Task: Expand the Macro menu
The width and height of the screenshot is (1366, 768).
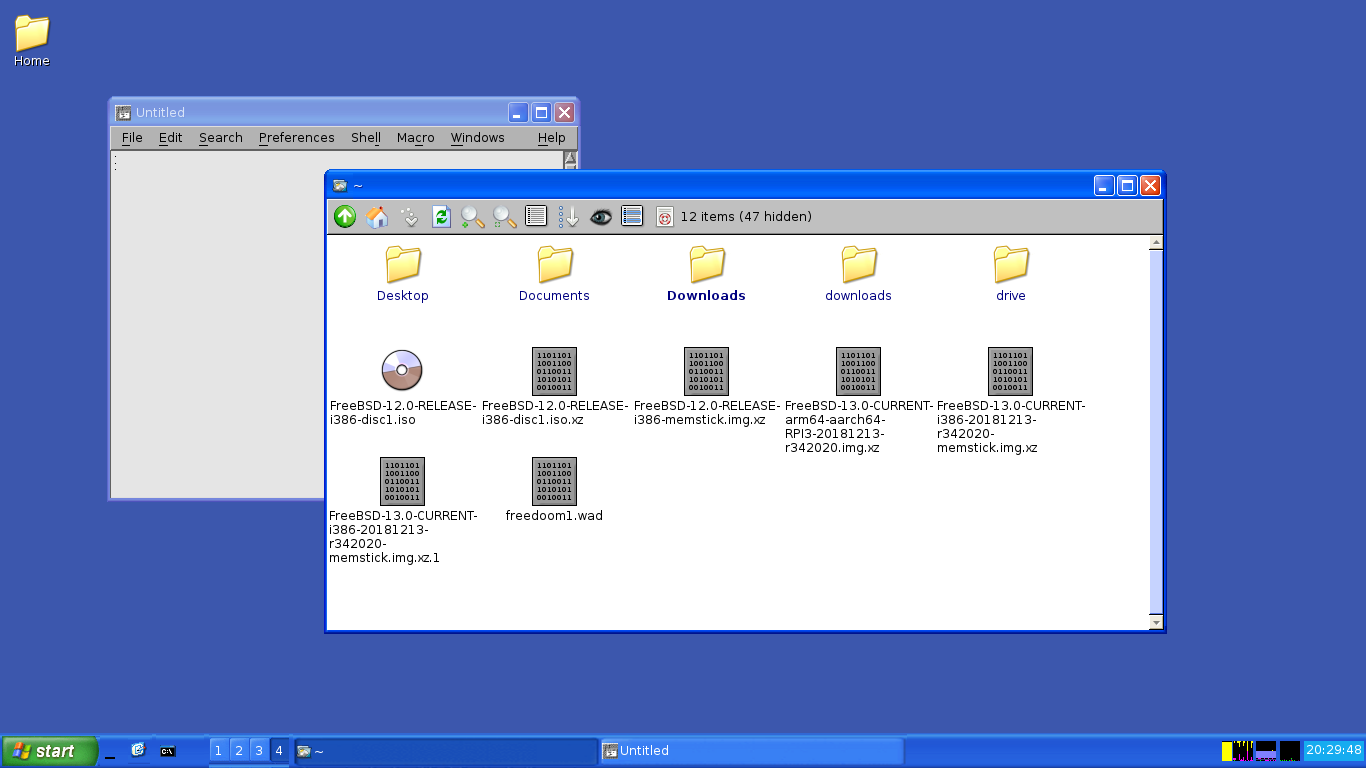Action: tap(415, 138)
